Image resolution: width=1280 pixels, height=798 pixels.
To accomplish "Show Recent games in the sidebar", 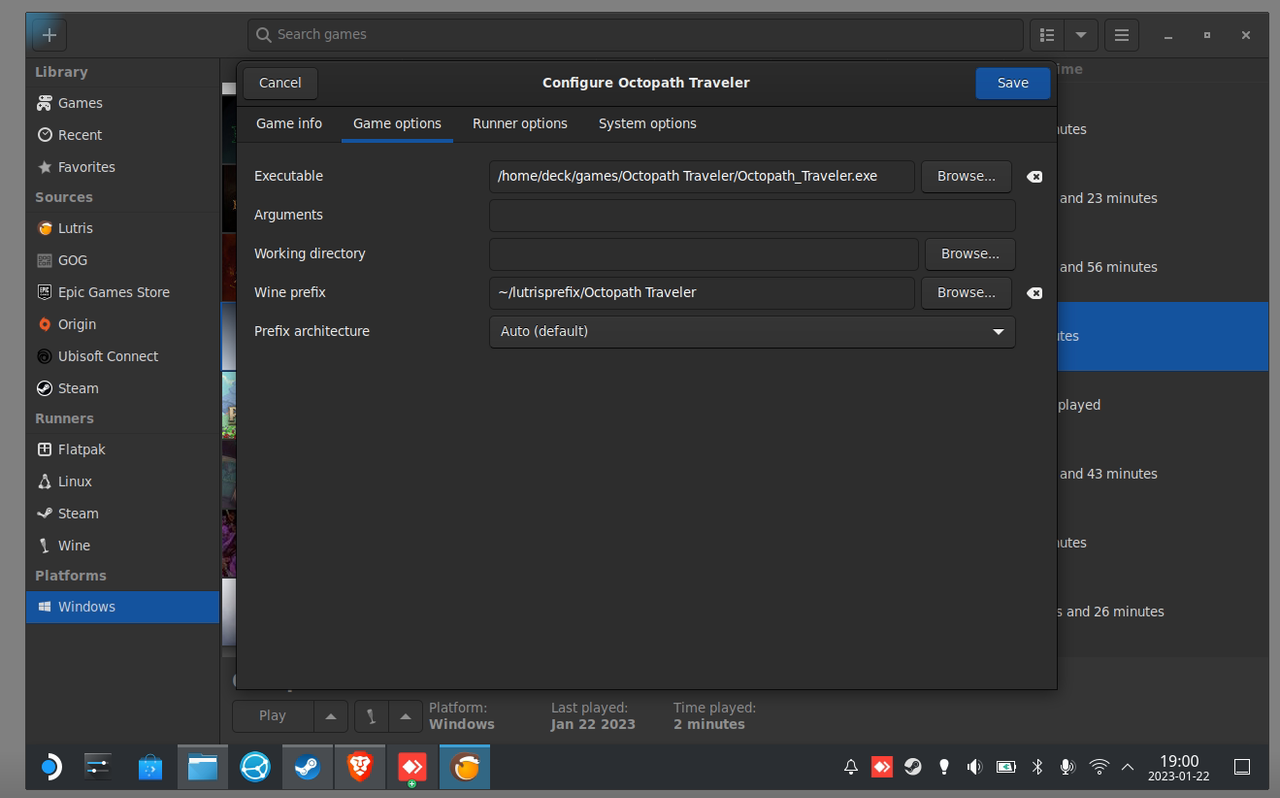I will pos(122,135).
